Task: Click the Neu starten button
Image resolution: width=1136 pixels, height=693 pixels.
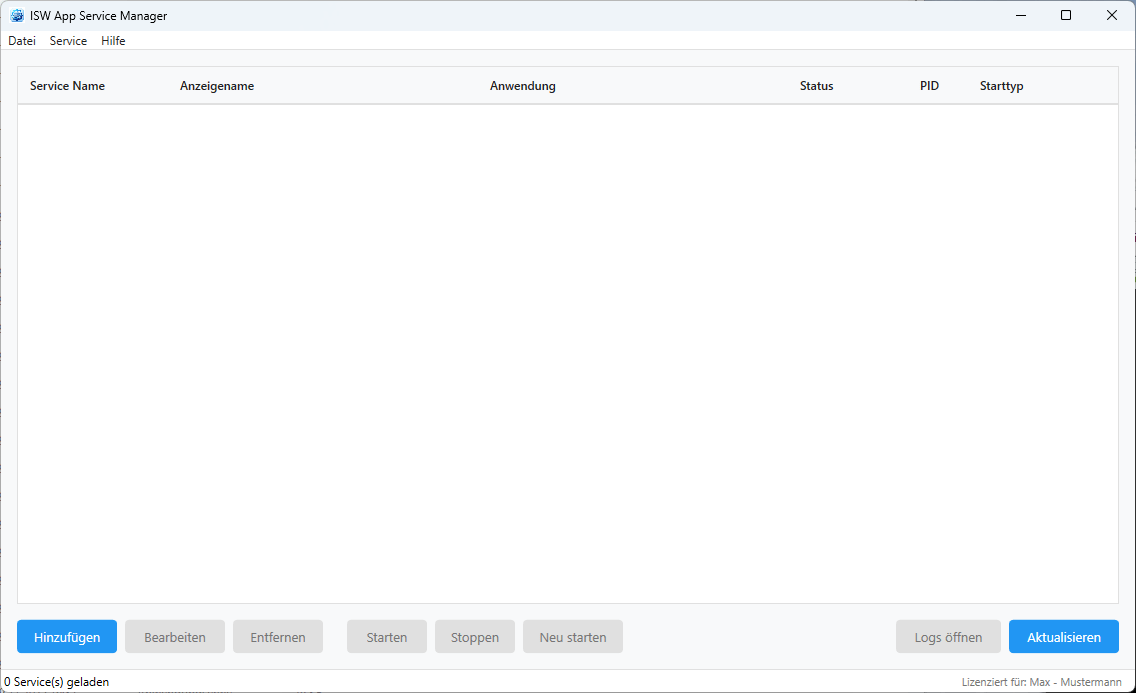Action: point(573,637)
